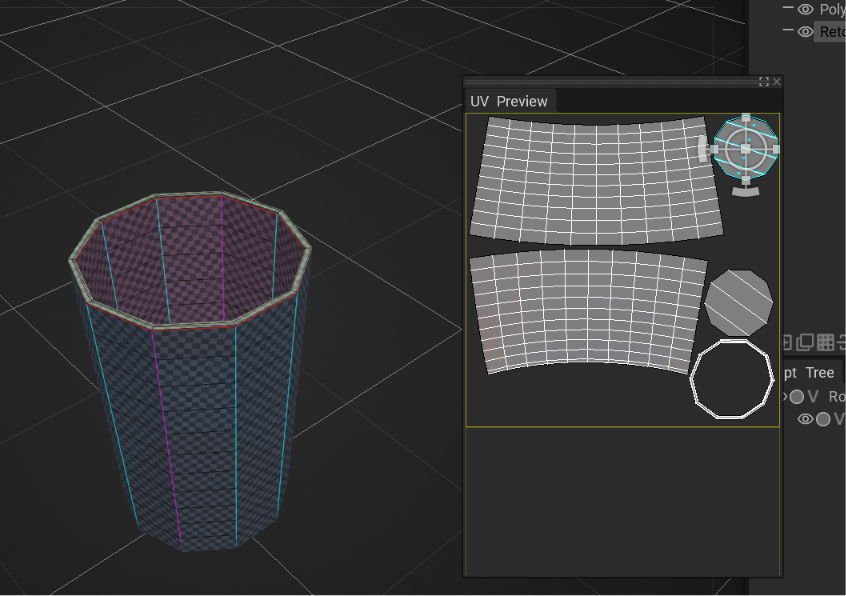The width and height of the screenshot is (846, 596).
Task: Select the large top UV island
Action: click(596, 181)
